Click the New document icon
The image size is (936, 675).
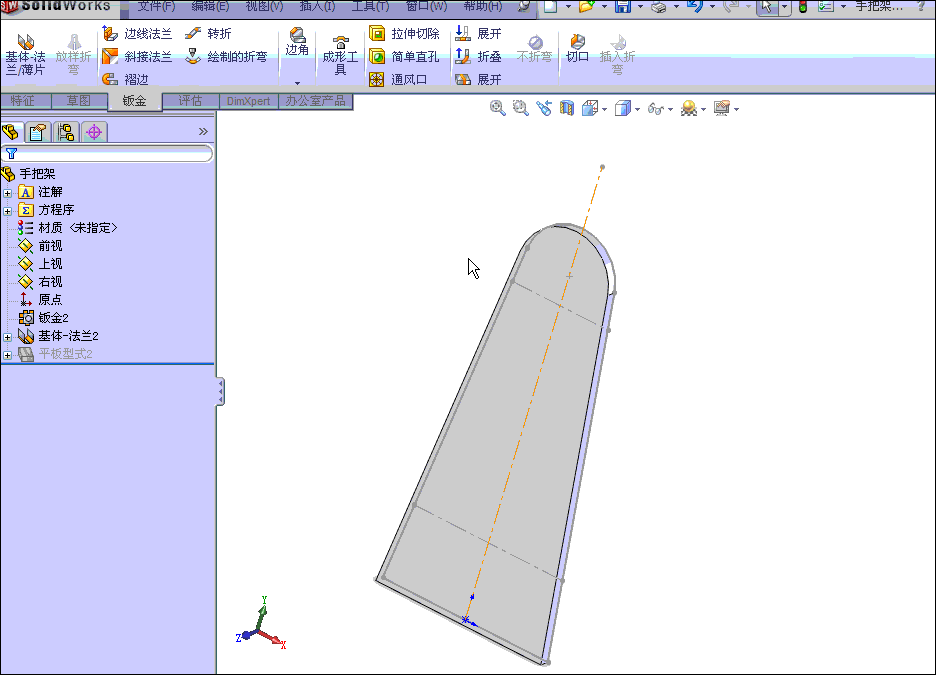tap(551, 7)
